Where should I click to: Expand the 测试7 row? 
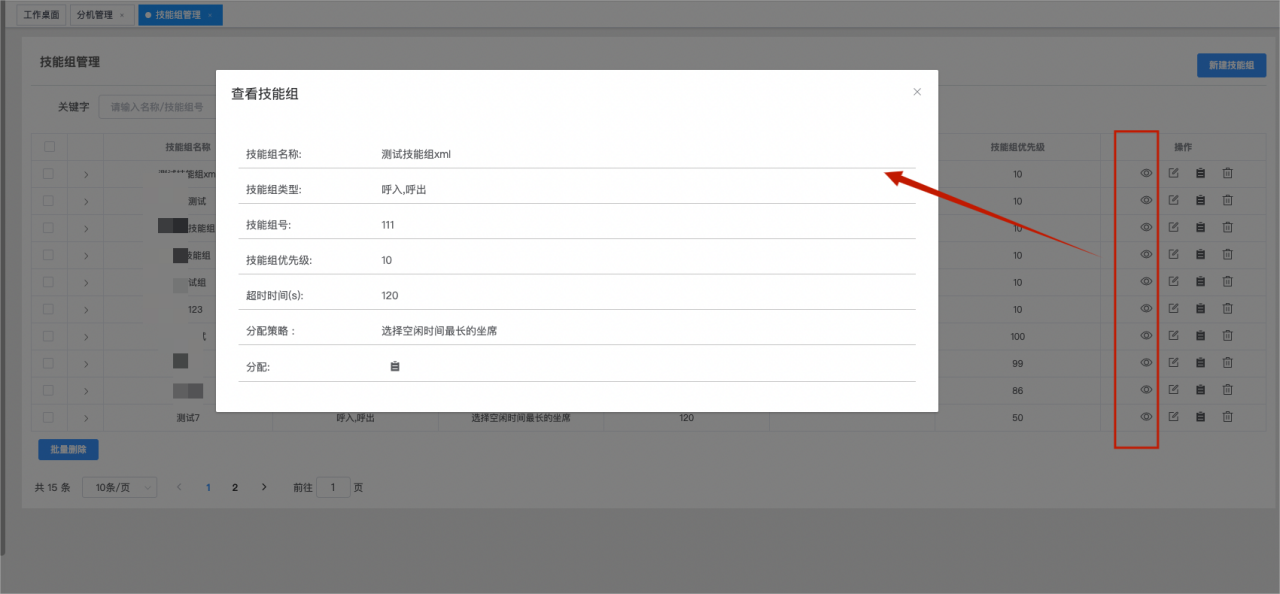(x=86, y=417)
